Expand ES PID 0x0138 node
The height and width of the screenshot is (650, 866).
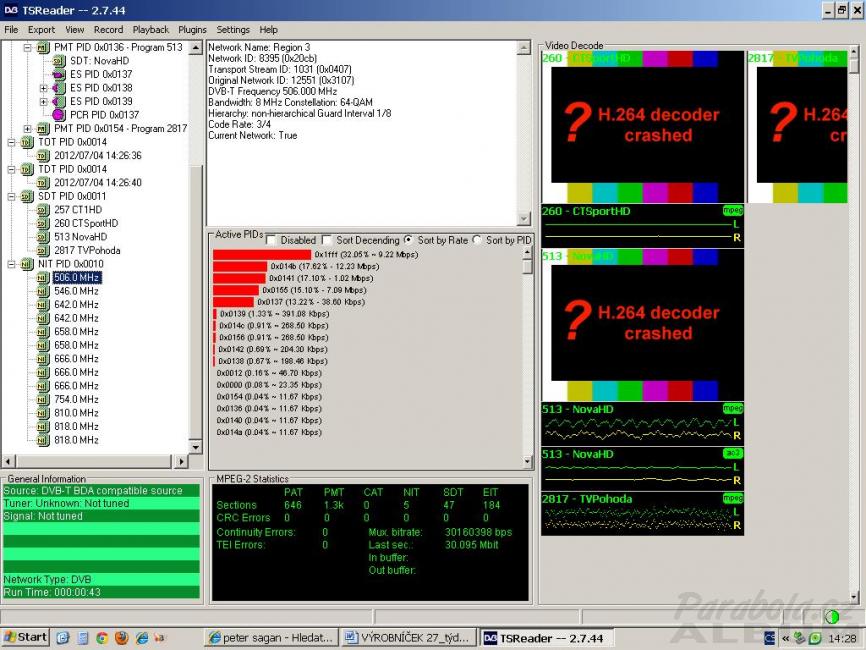pyautogui.click(x=44, y=88)
